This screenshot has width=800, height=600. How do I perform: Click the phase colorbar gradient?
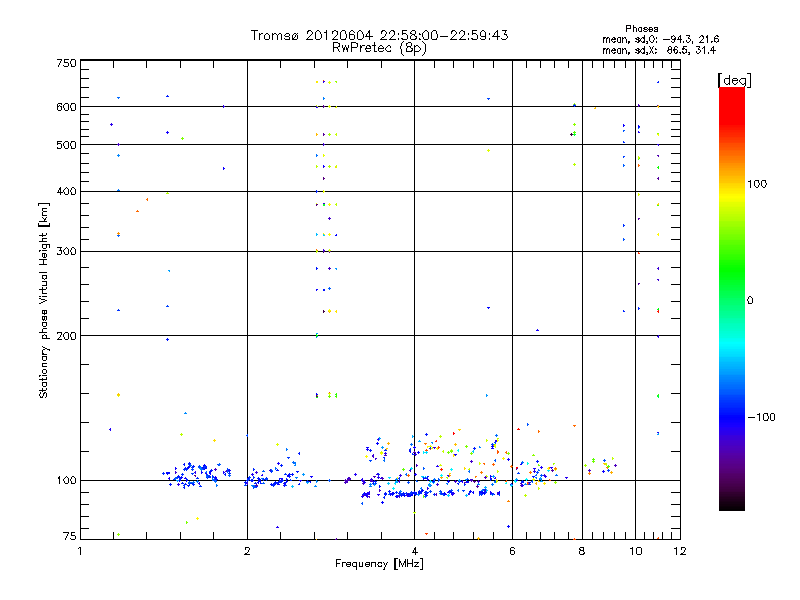(x=732, y=299)
